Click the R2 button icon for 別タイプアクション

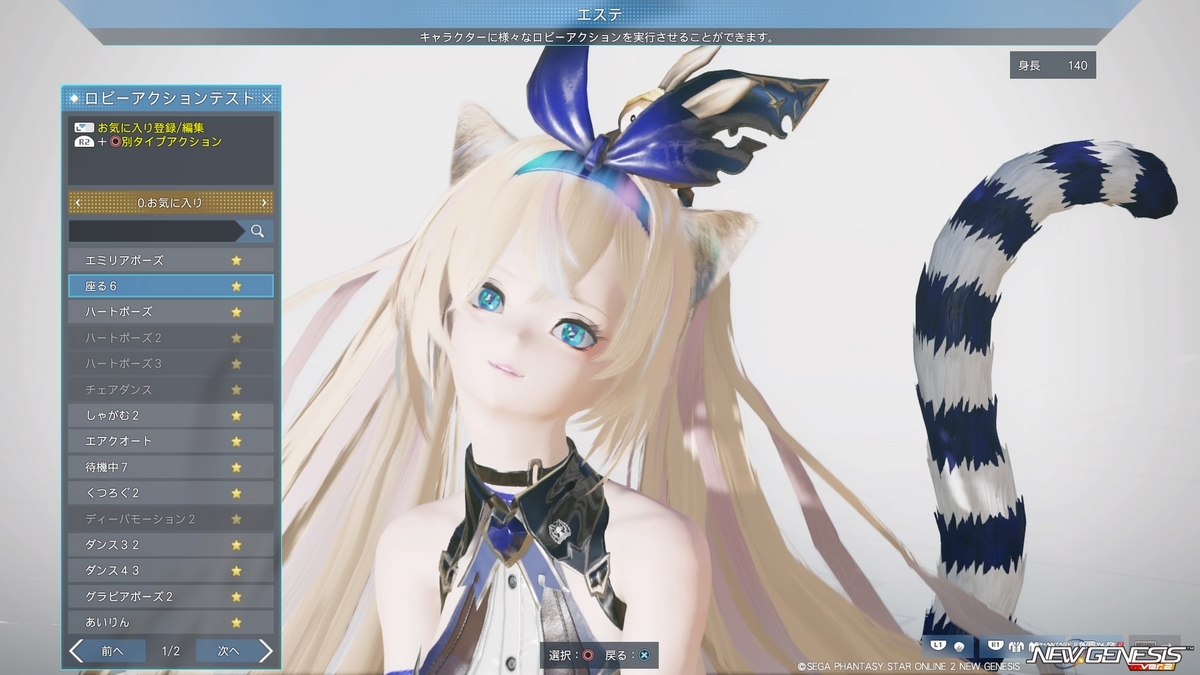[x=84, y=142]
